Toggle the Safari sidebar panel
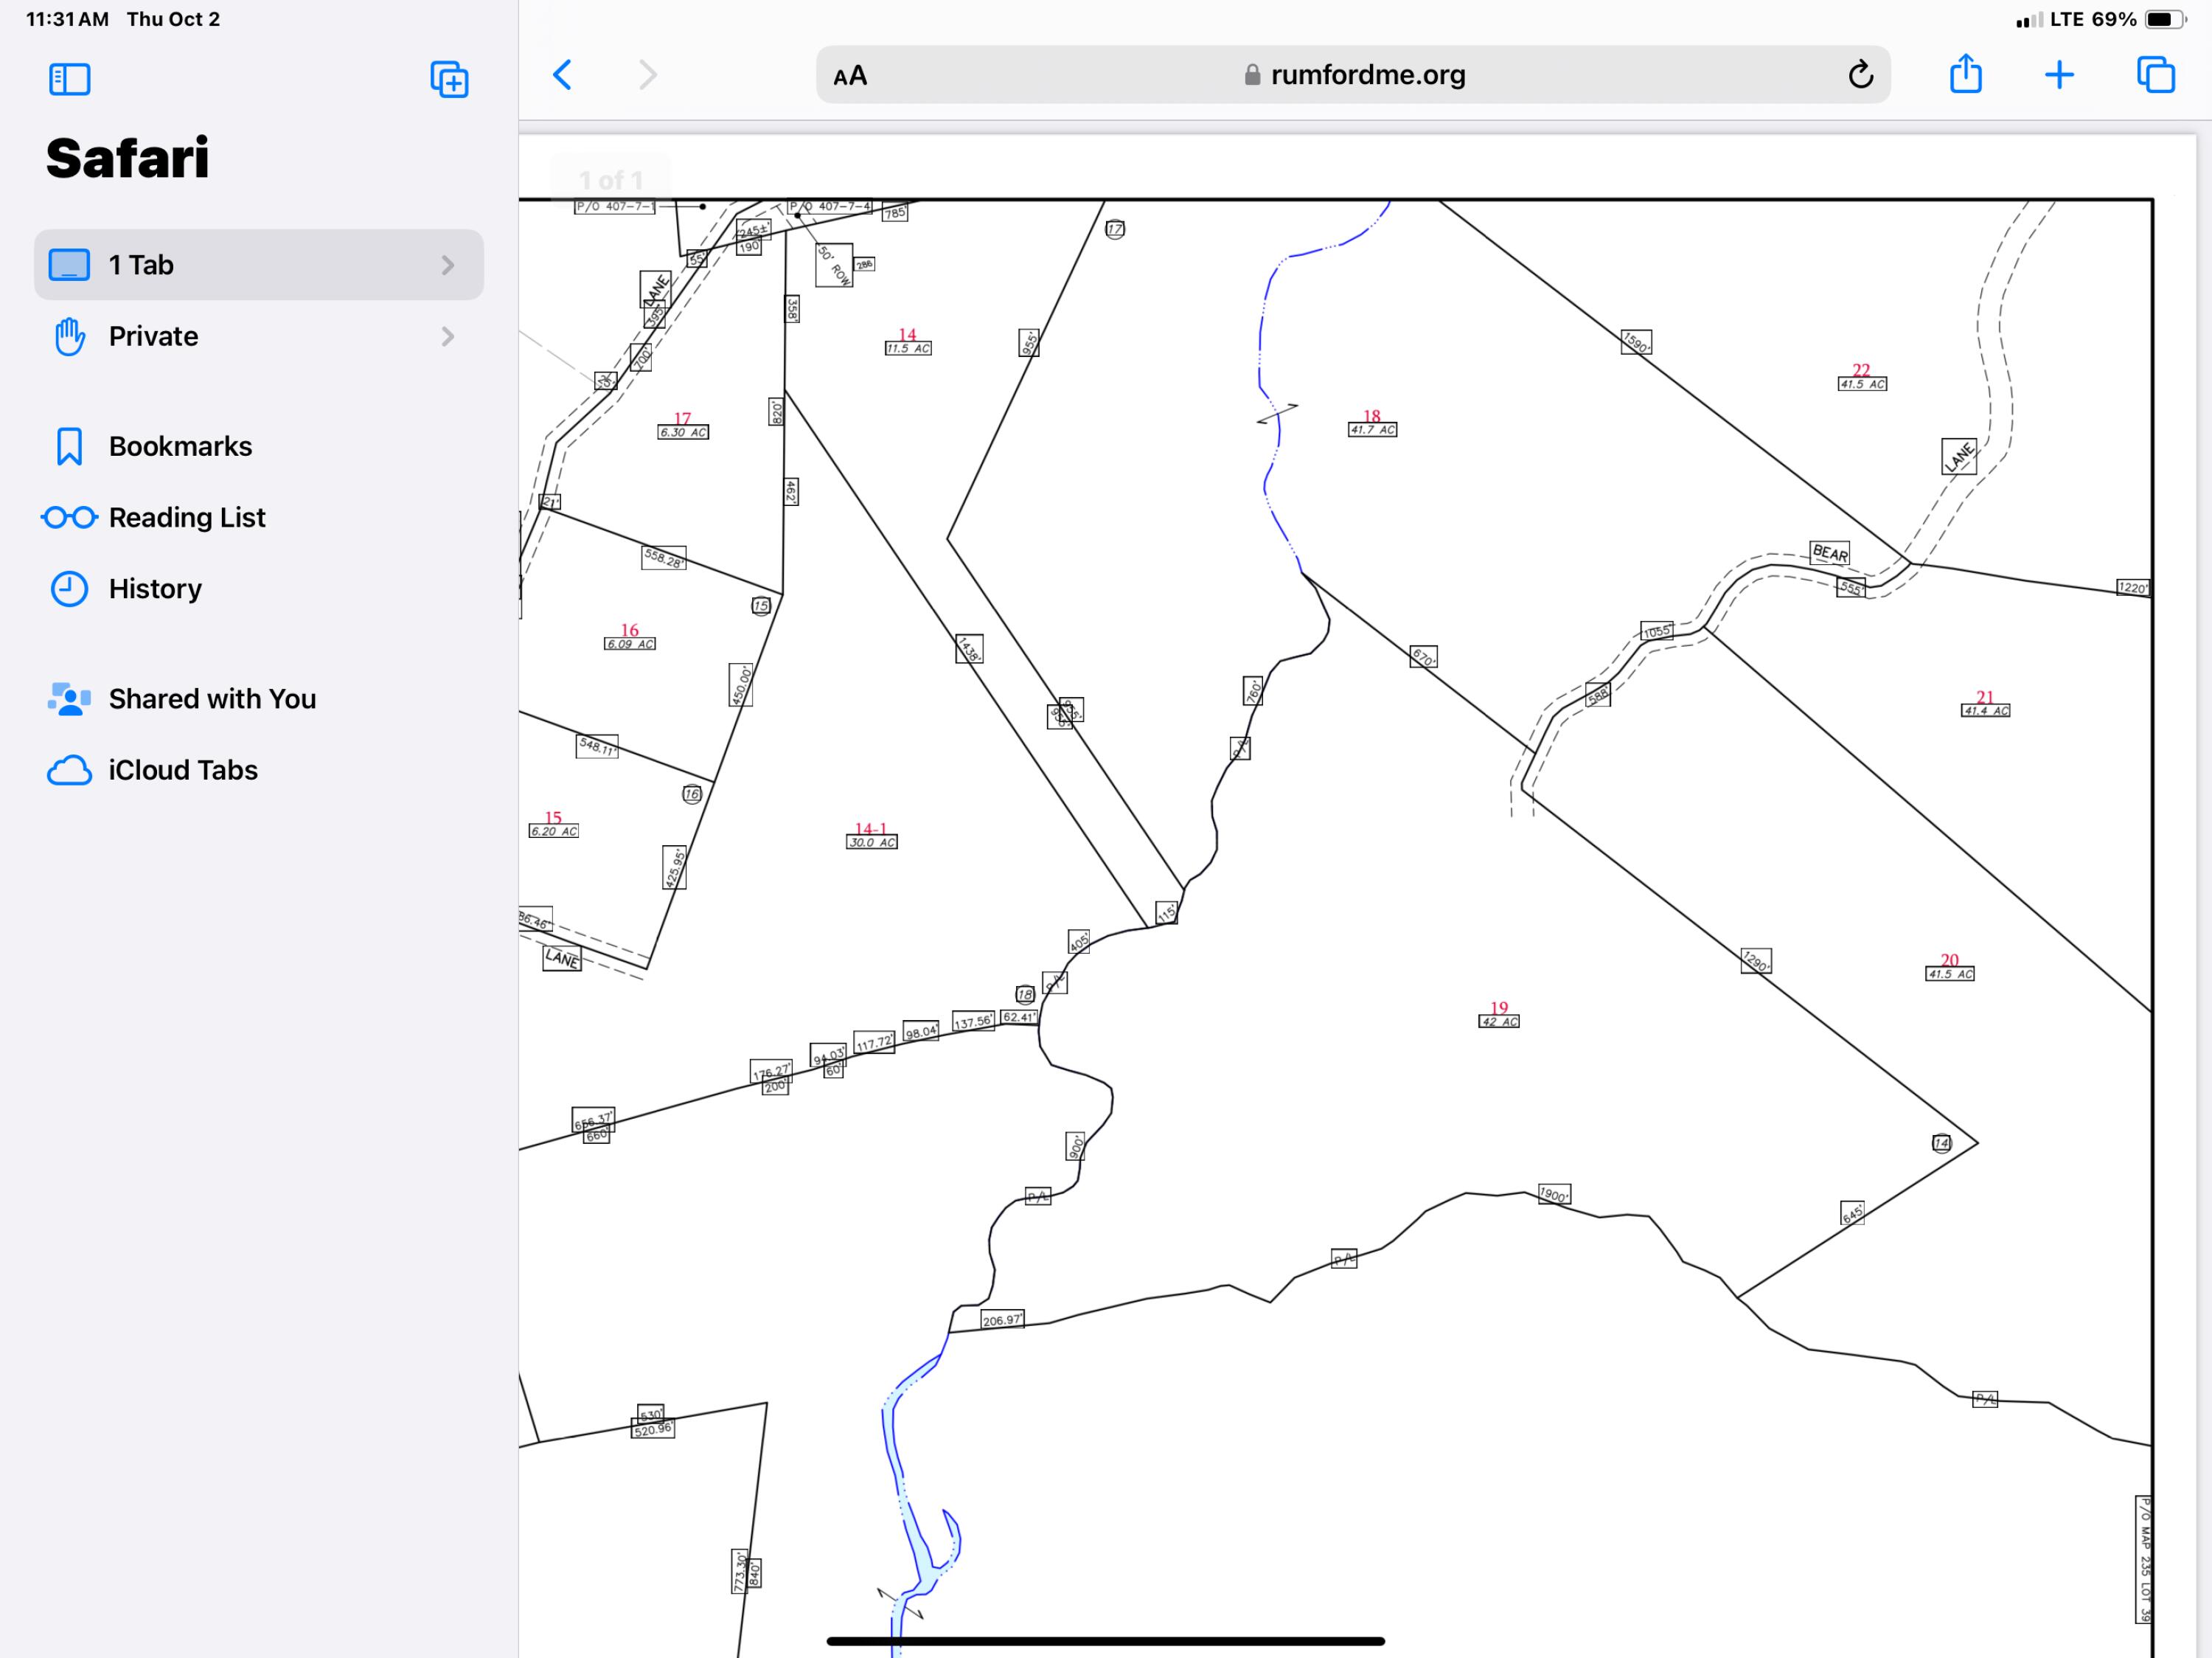The height and width of the screenshot is (1658, 2212). 69,79
